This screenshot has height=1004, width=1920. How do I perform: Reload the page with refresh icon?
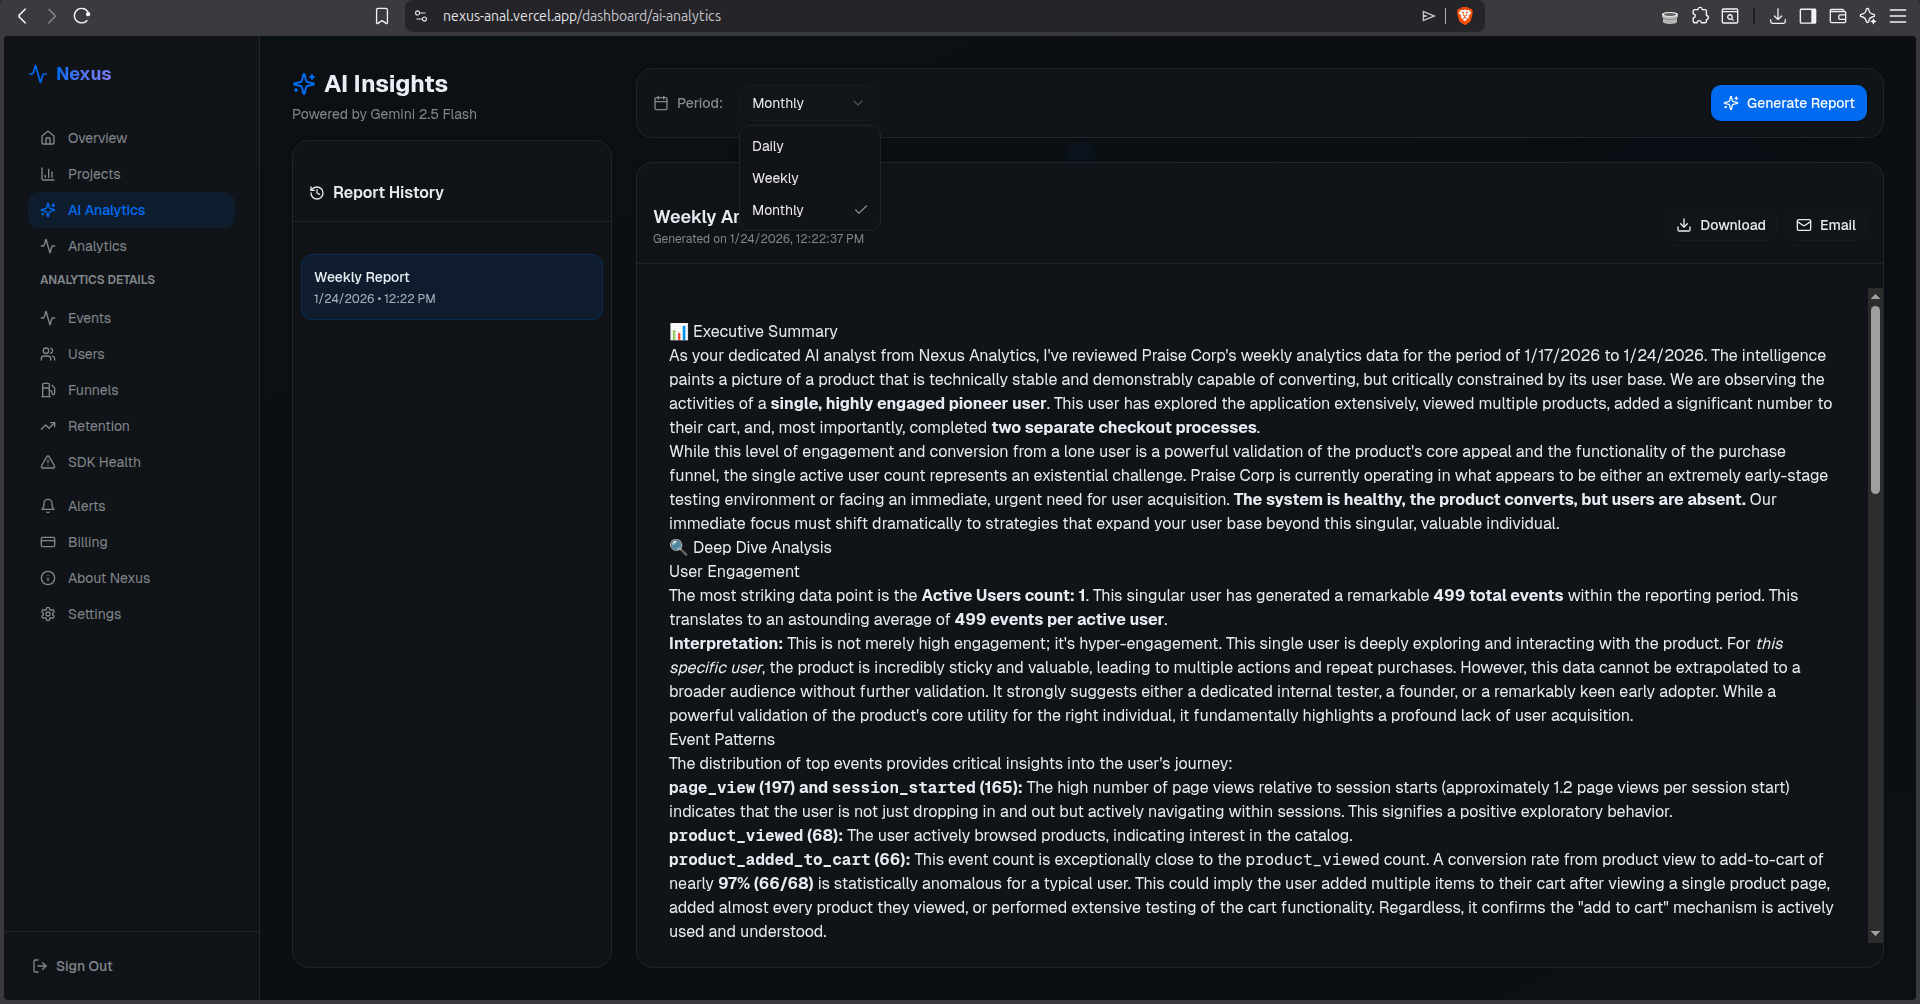[82, 16]
